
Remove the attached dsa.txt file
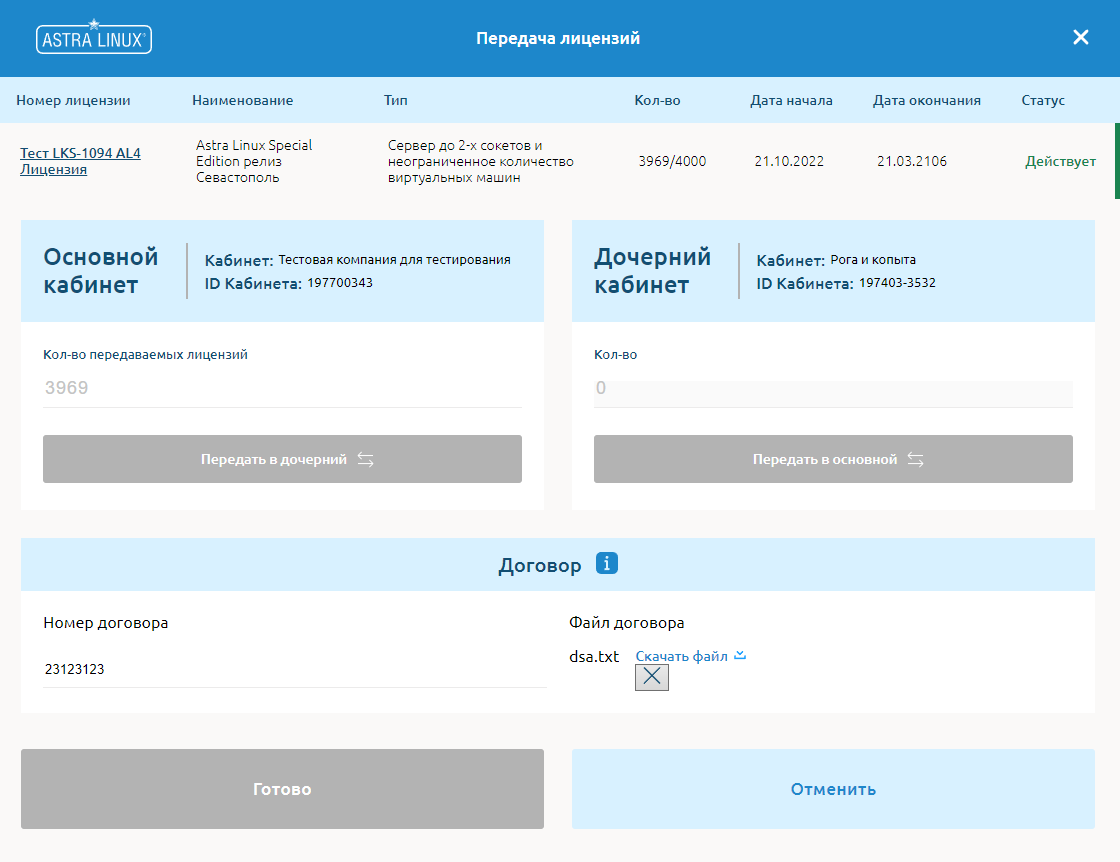pos(652,678)
